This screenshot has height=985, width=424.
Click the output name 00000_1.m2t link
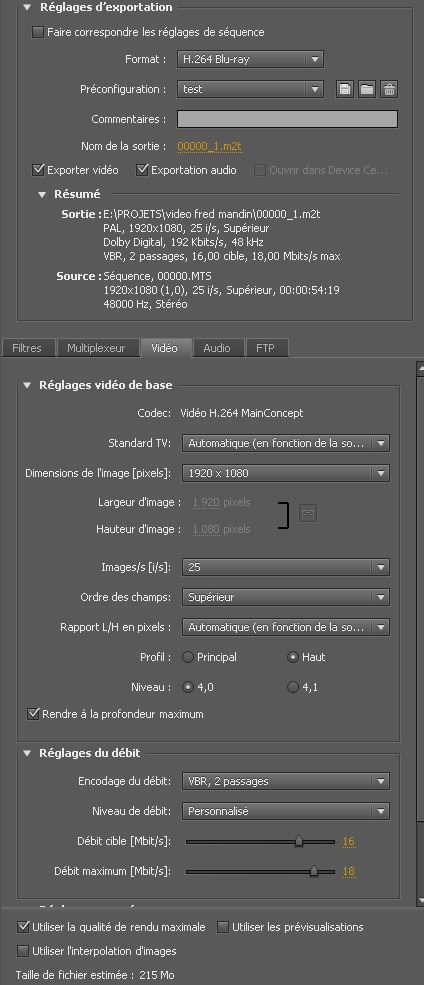[x=210, y=146]
